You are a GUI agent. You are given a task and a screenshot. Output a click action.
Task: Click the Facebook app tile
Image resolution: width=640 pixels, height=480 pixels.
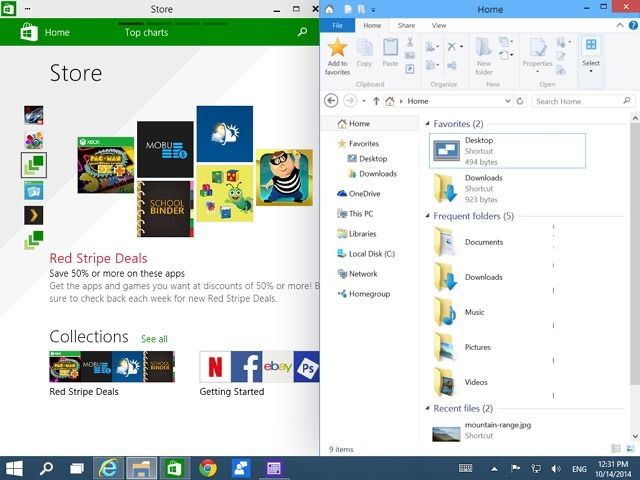pos(246,367)
